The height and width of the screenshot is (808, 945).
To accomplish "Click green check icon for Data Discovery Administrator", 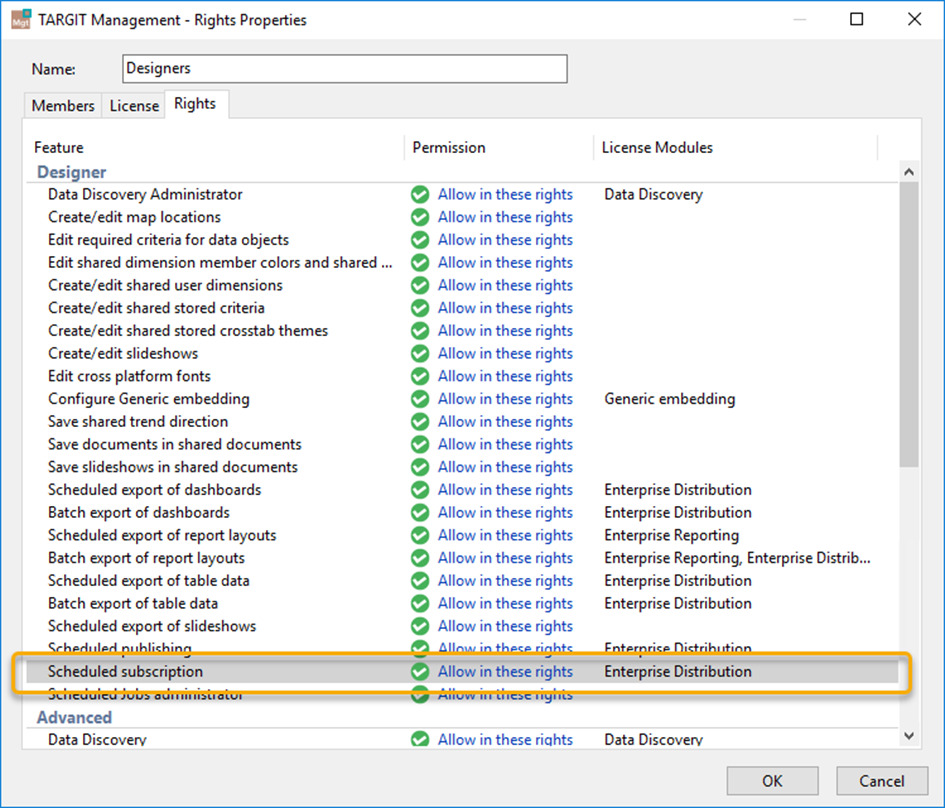I will point(420,195).
